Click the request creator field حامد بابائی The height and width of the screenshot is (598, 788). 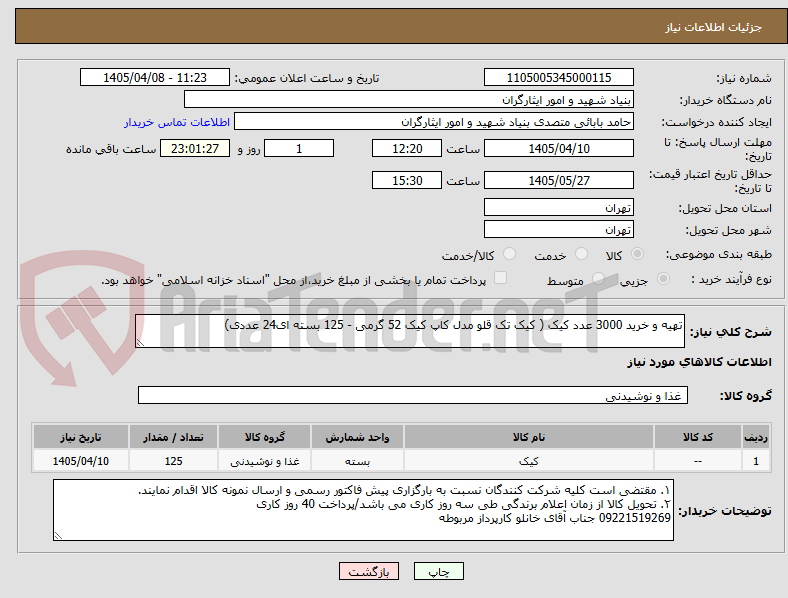point(434,122)
